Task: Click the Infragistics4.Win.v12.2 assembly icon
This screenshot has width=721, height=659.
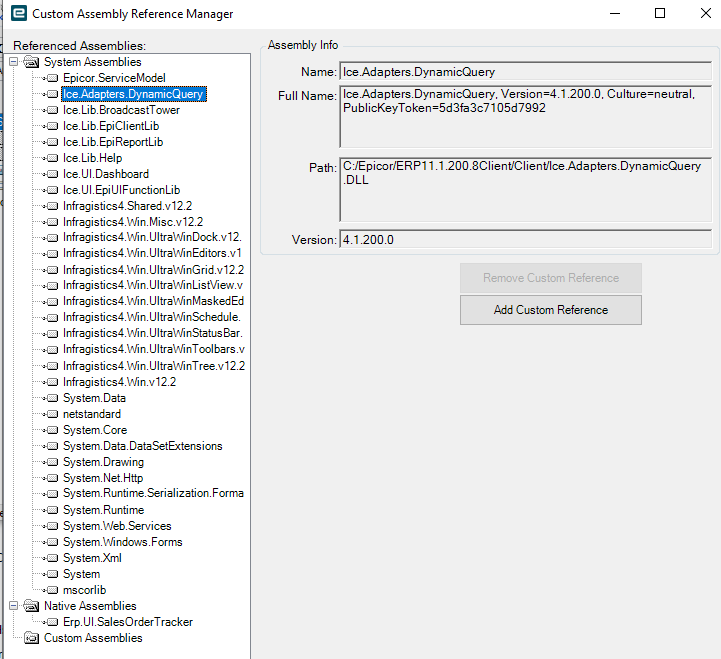Action: pyautogui.click(x=52, y=382)
